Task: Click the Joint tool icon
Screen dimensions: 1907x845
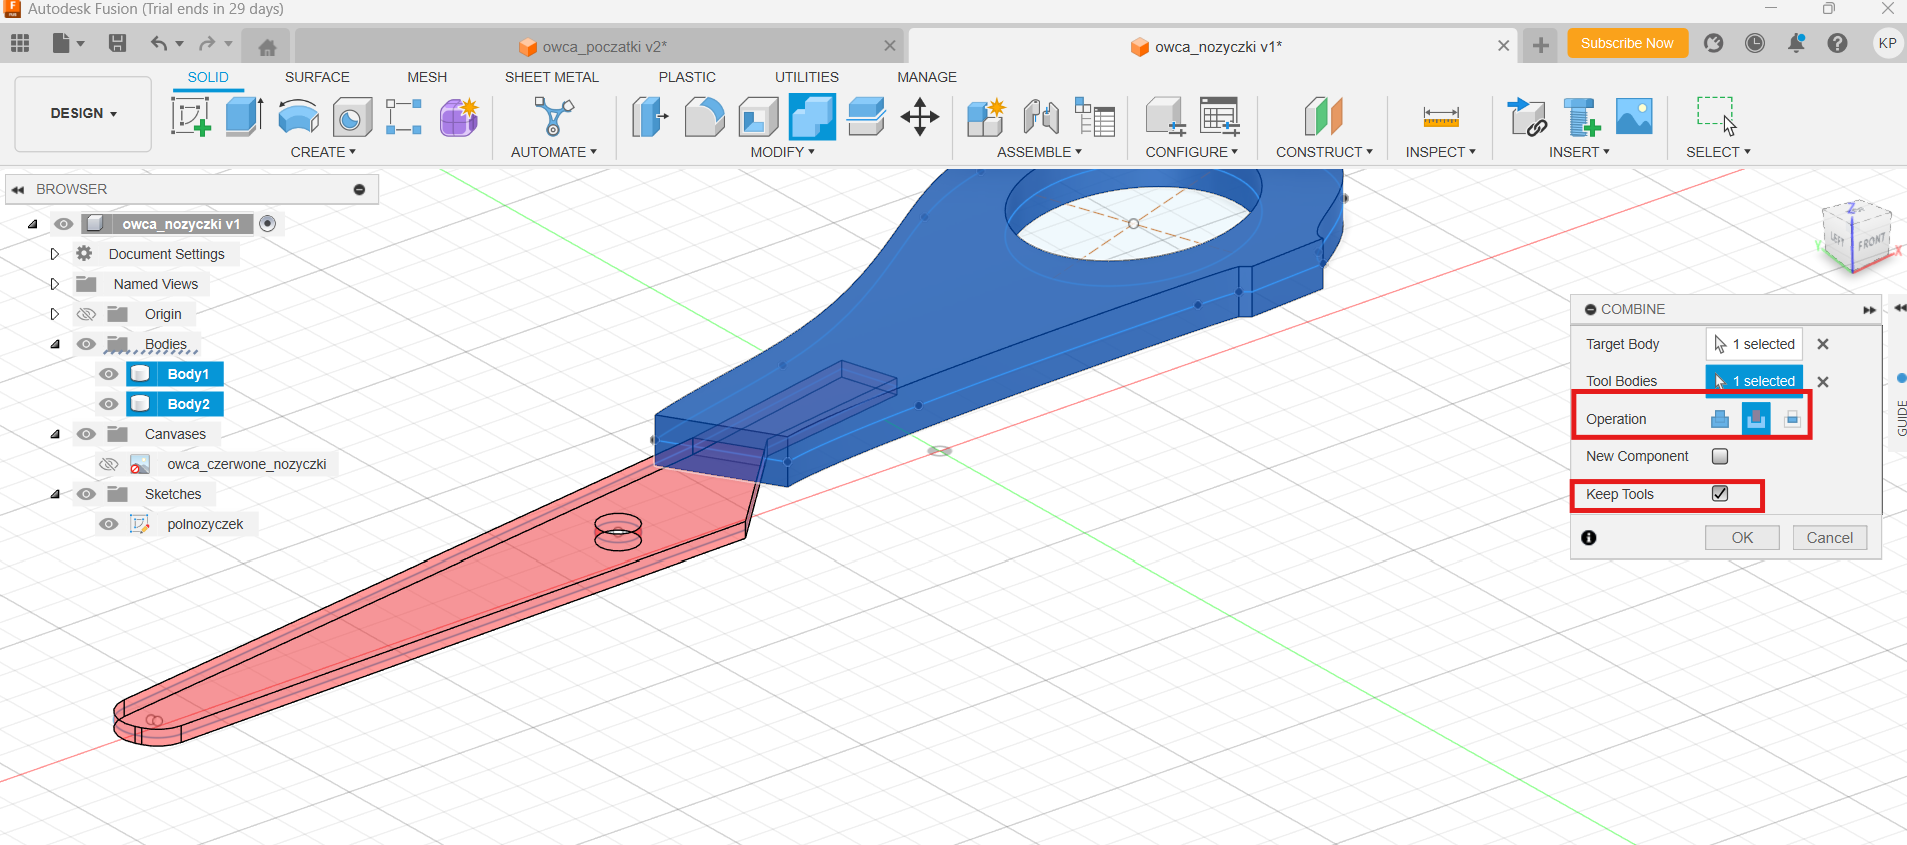Action: click(x=1041, y=117)
